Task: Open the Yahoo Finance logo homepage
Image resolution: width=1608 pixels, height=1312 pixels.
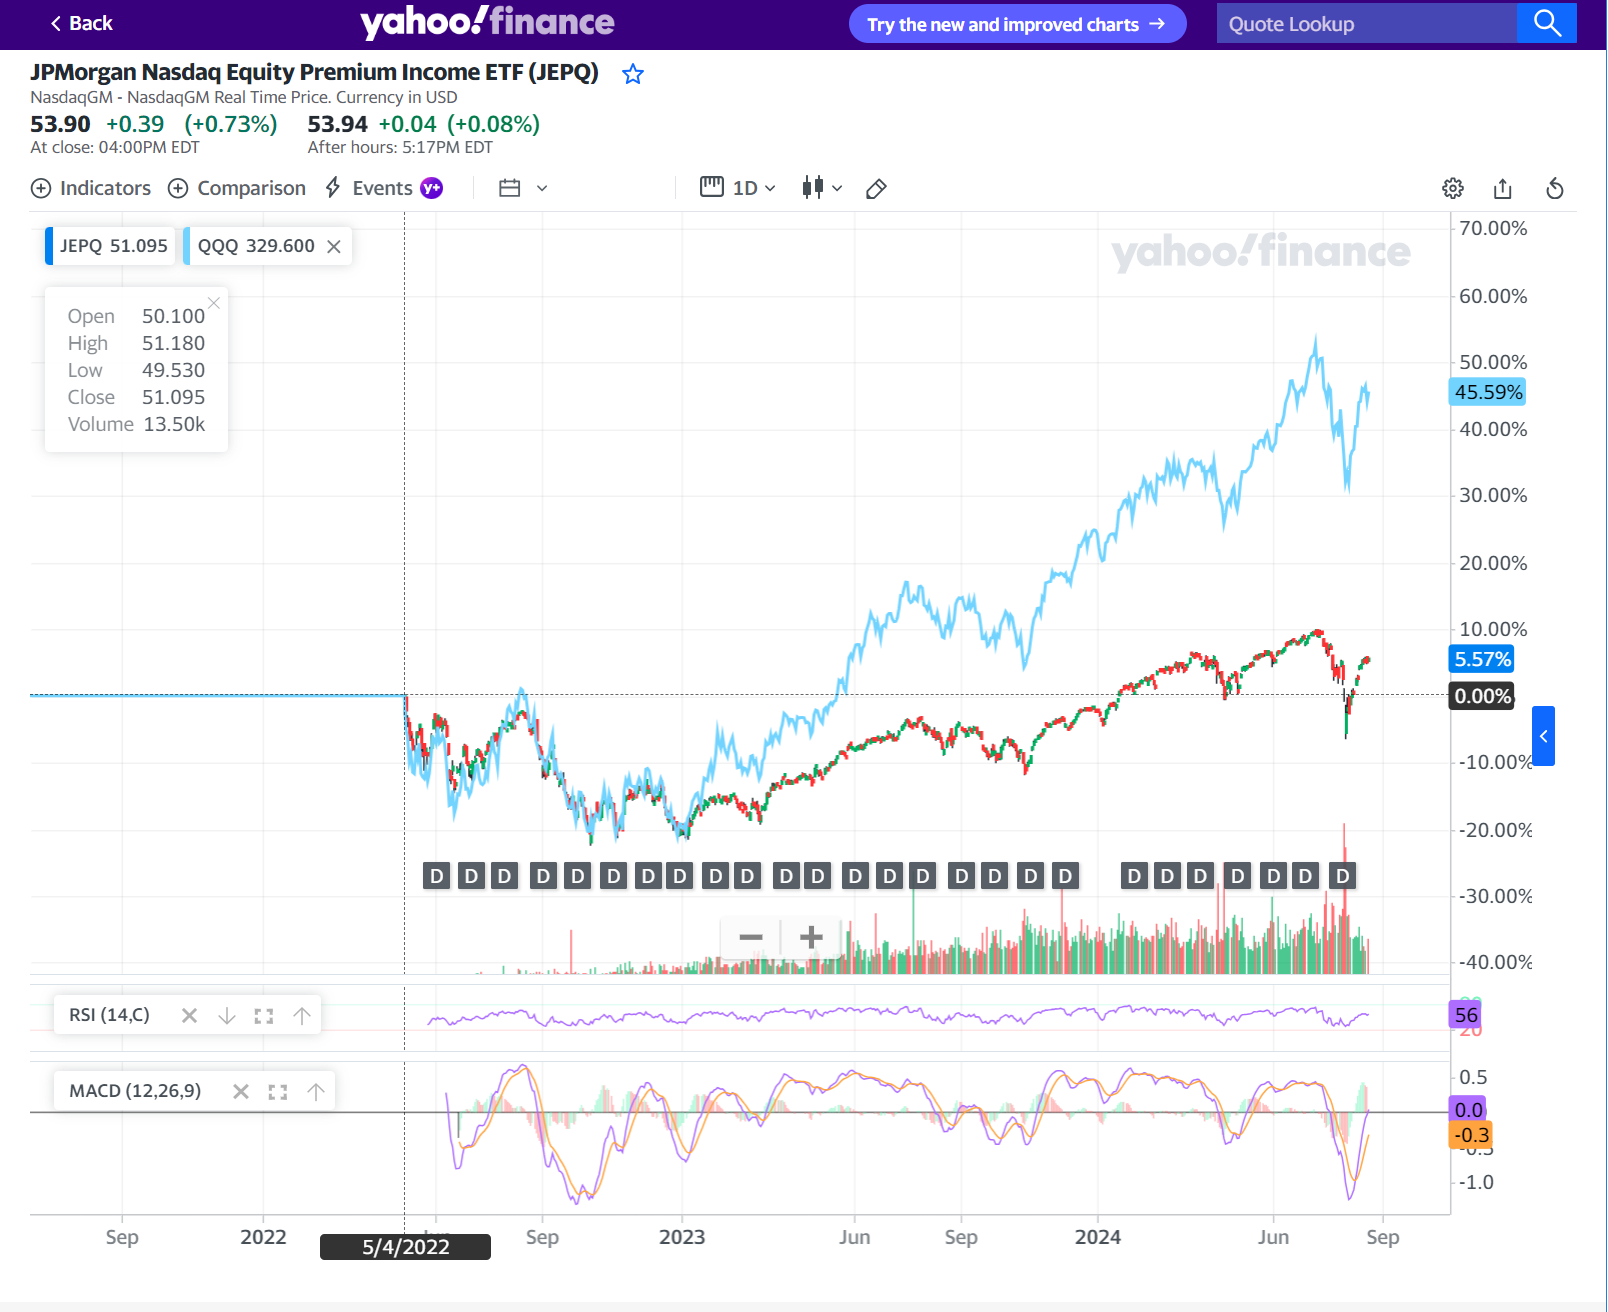Action: click(487, 22)
